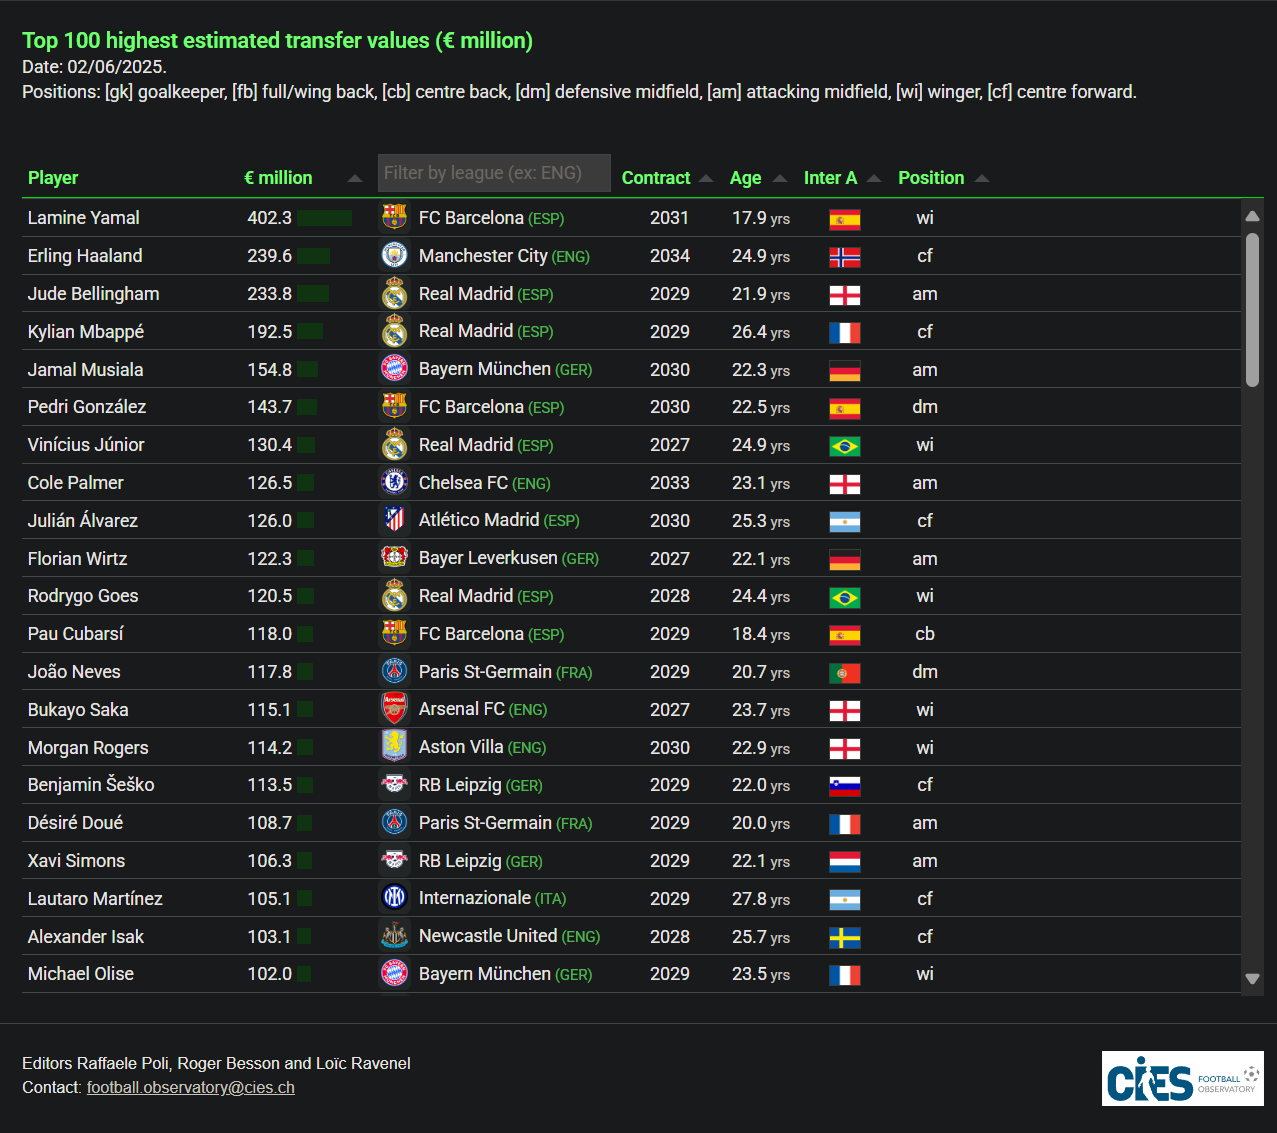This screenshot has height=1133, width=1277.
Task: Sort the table by Contract arrow
Action: (706, 179)
